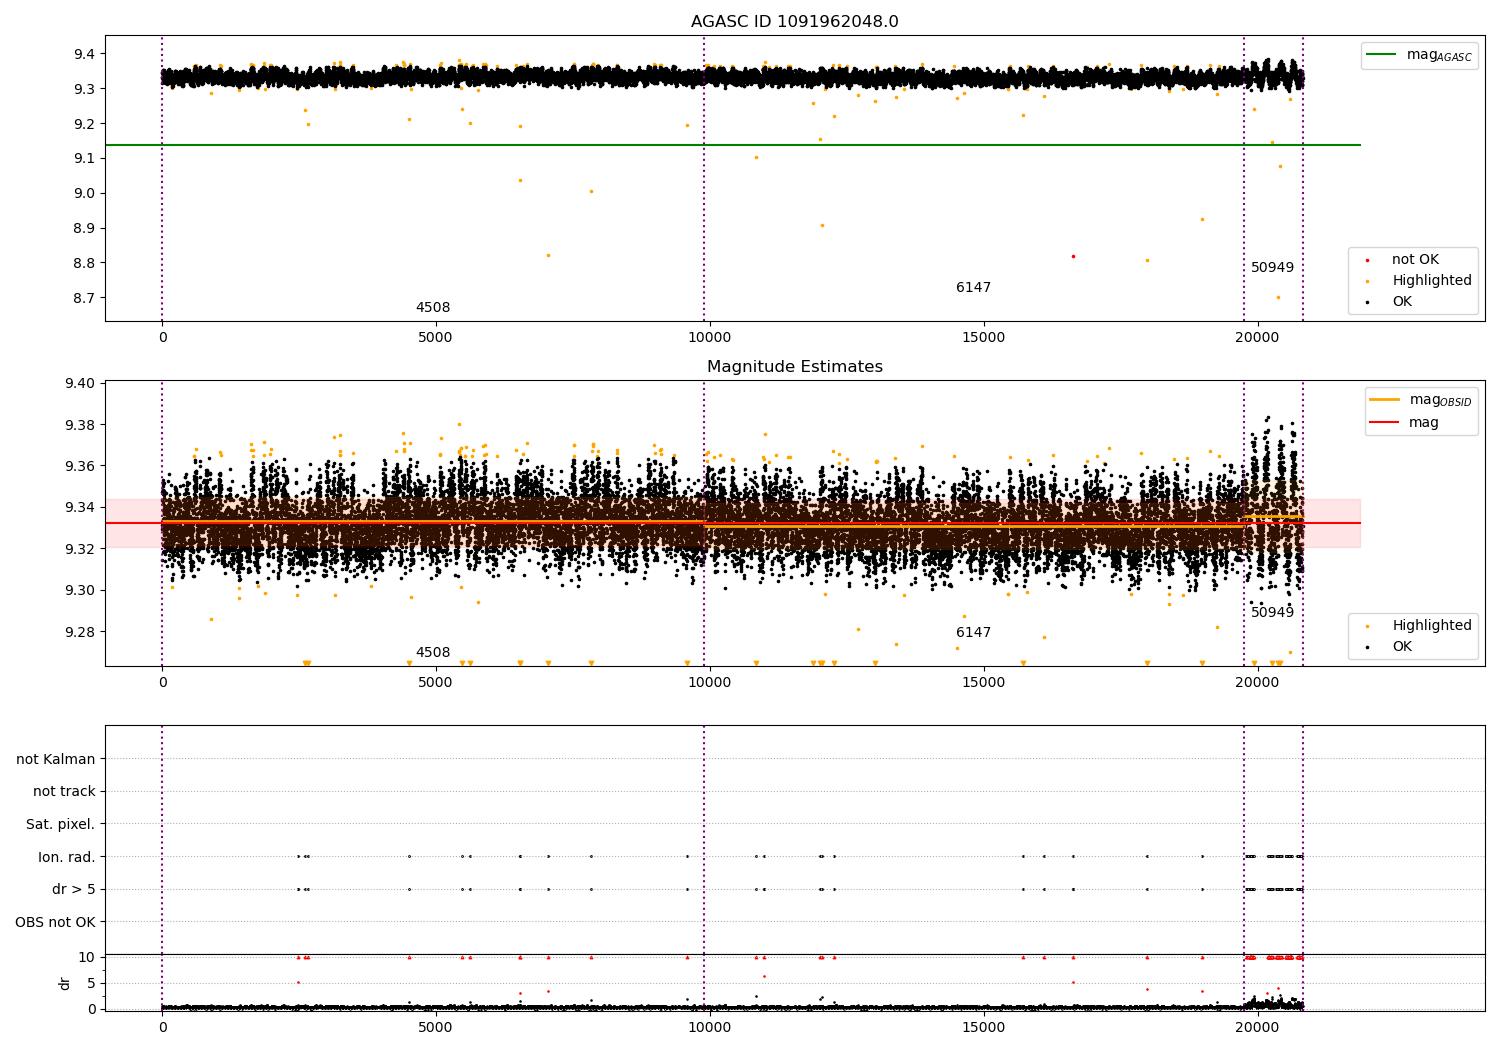Click the red 'mag' legend entry in middle plot

click(x=1405, y=423)
